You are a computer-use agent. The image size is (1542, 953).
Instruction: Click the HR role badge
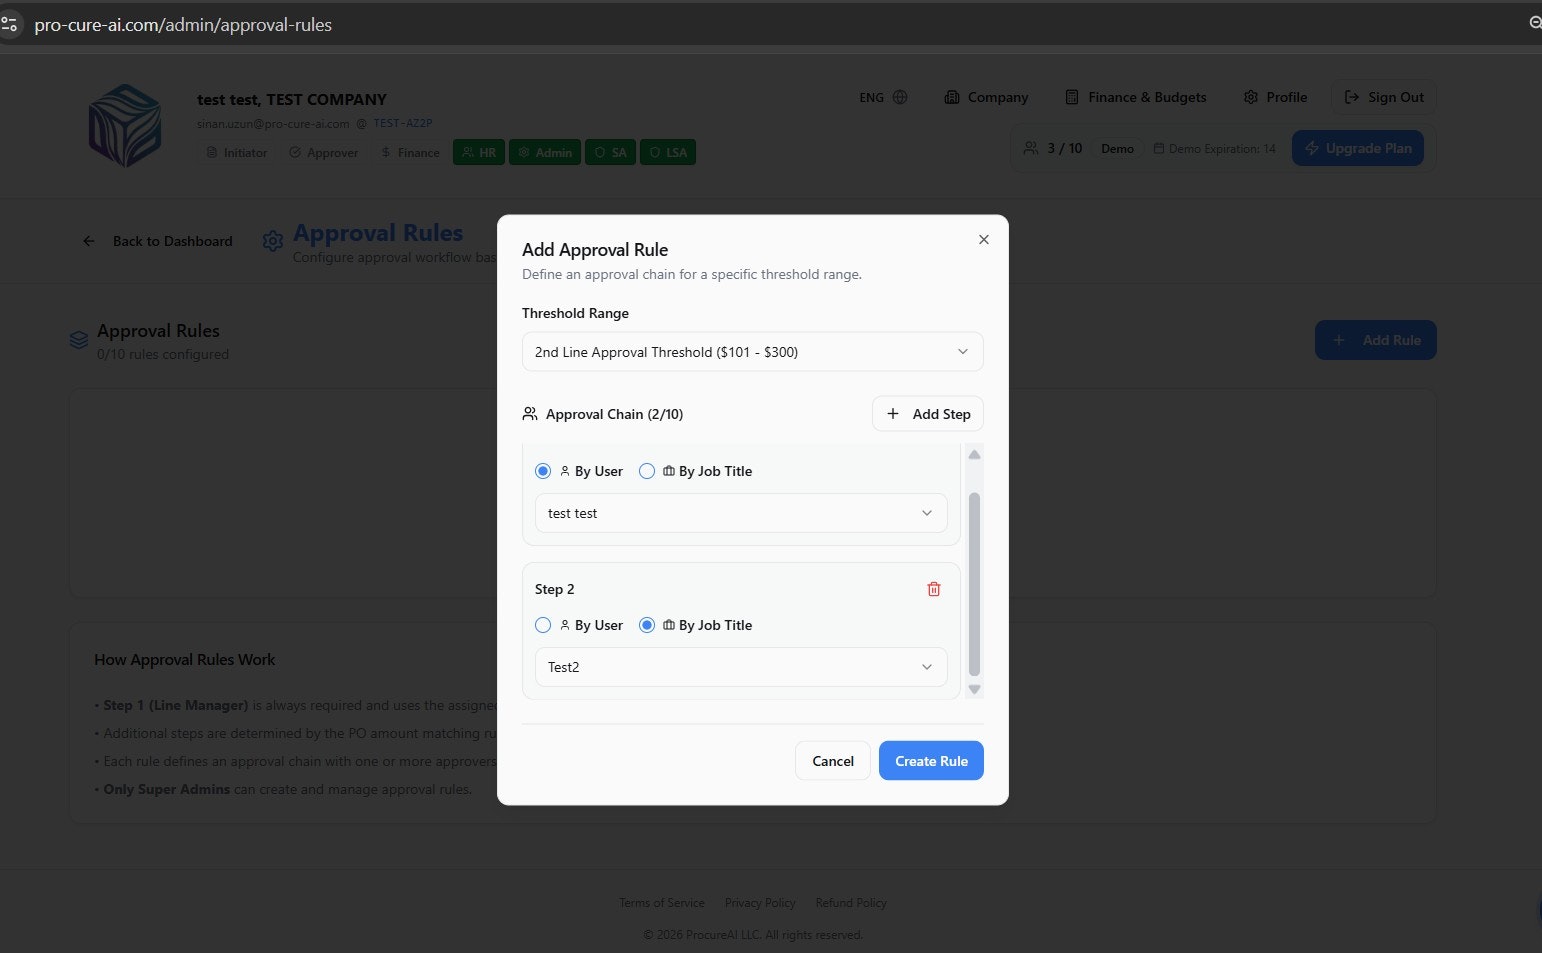479,153
